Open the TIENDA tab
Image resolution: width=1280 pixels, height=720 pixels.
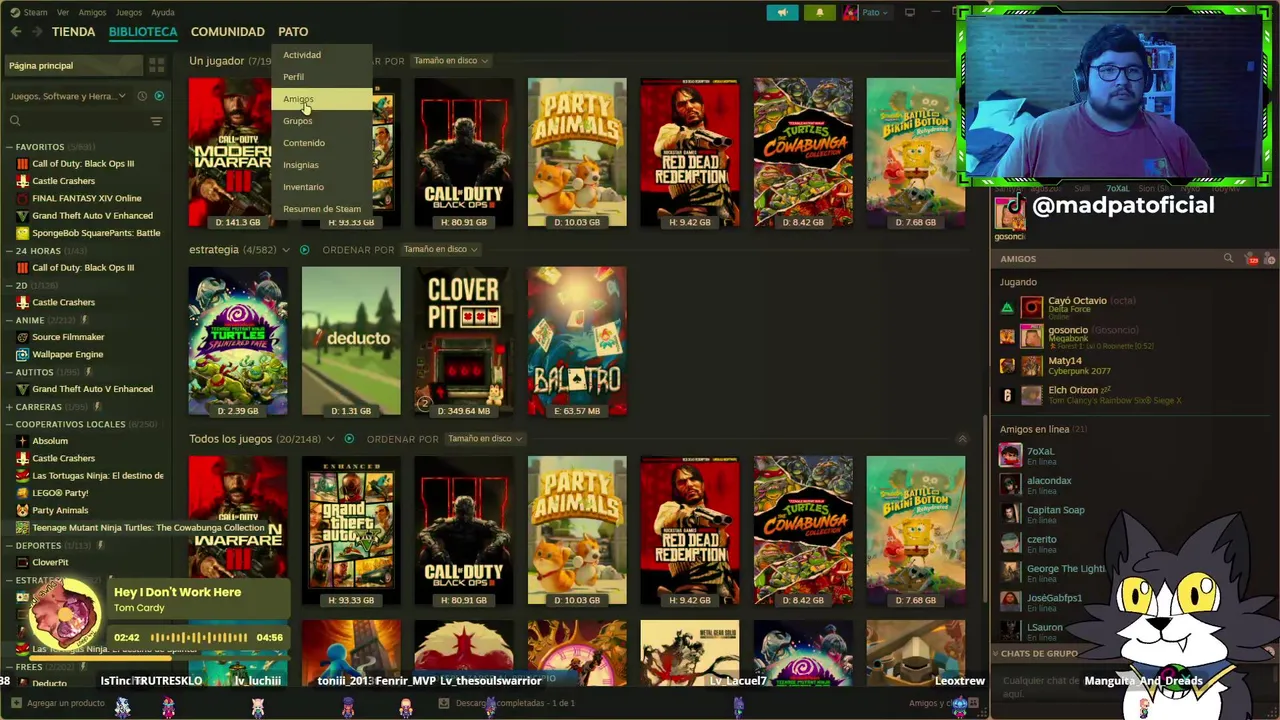73,32
